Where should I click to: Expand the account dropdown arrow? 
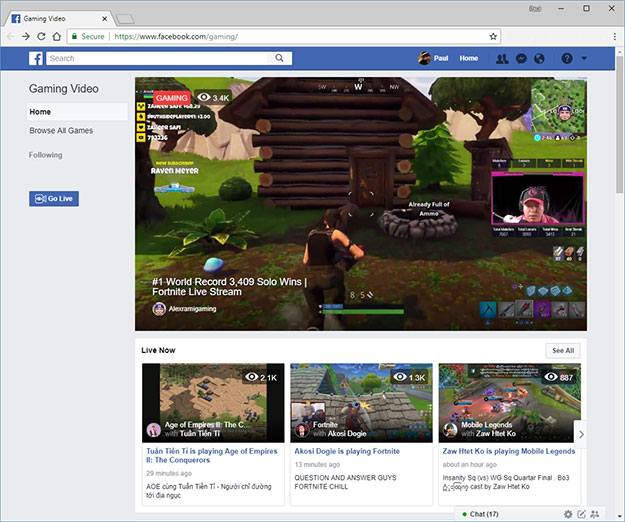click(x=584, y=58)
